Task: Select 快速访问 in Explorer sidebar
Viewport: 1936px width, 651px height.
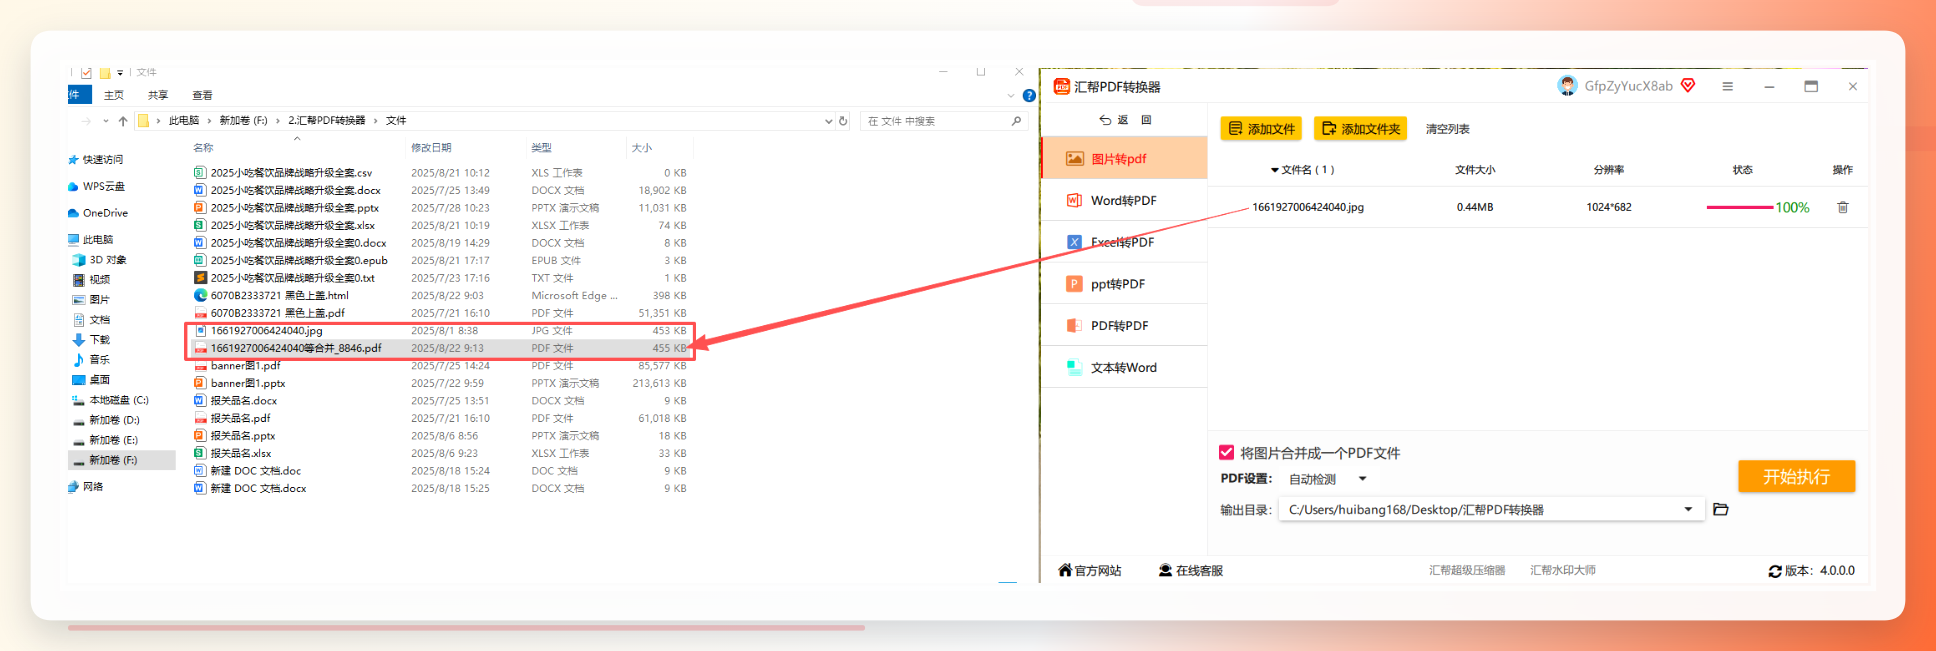Action: coord(95,160)
